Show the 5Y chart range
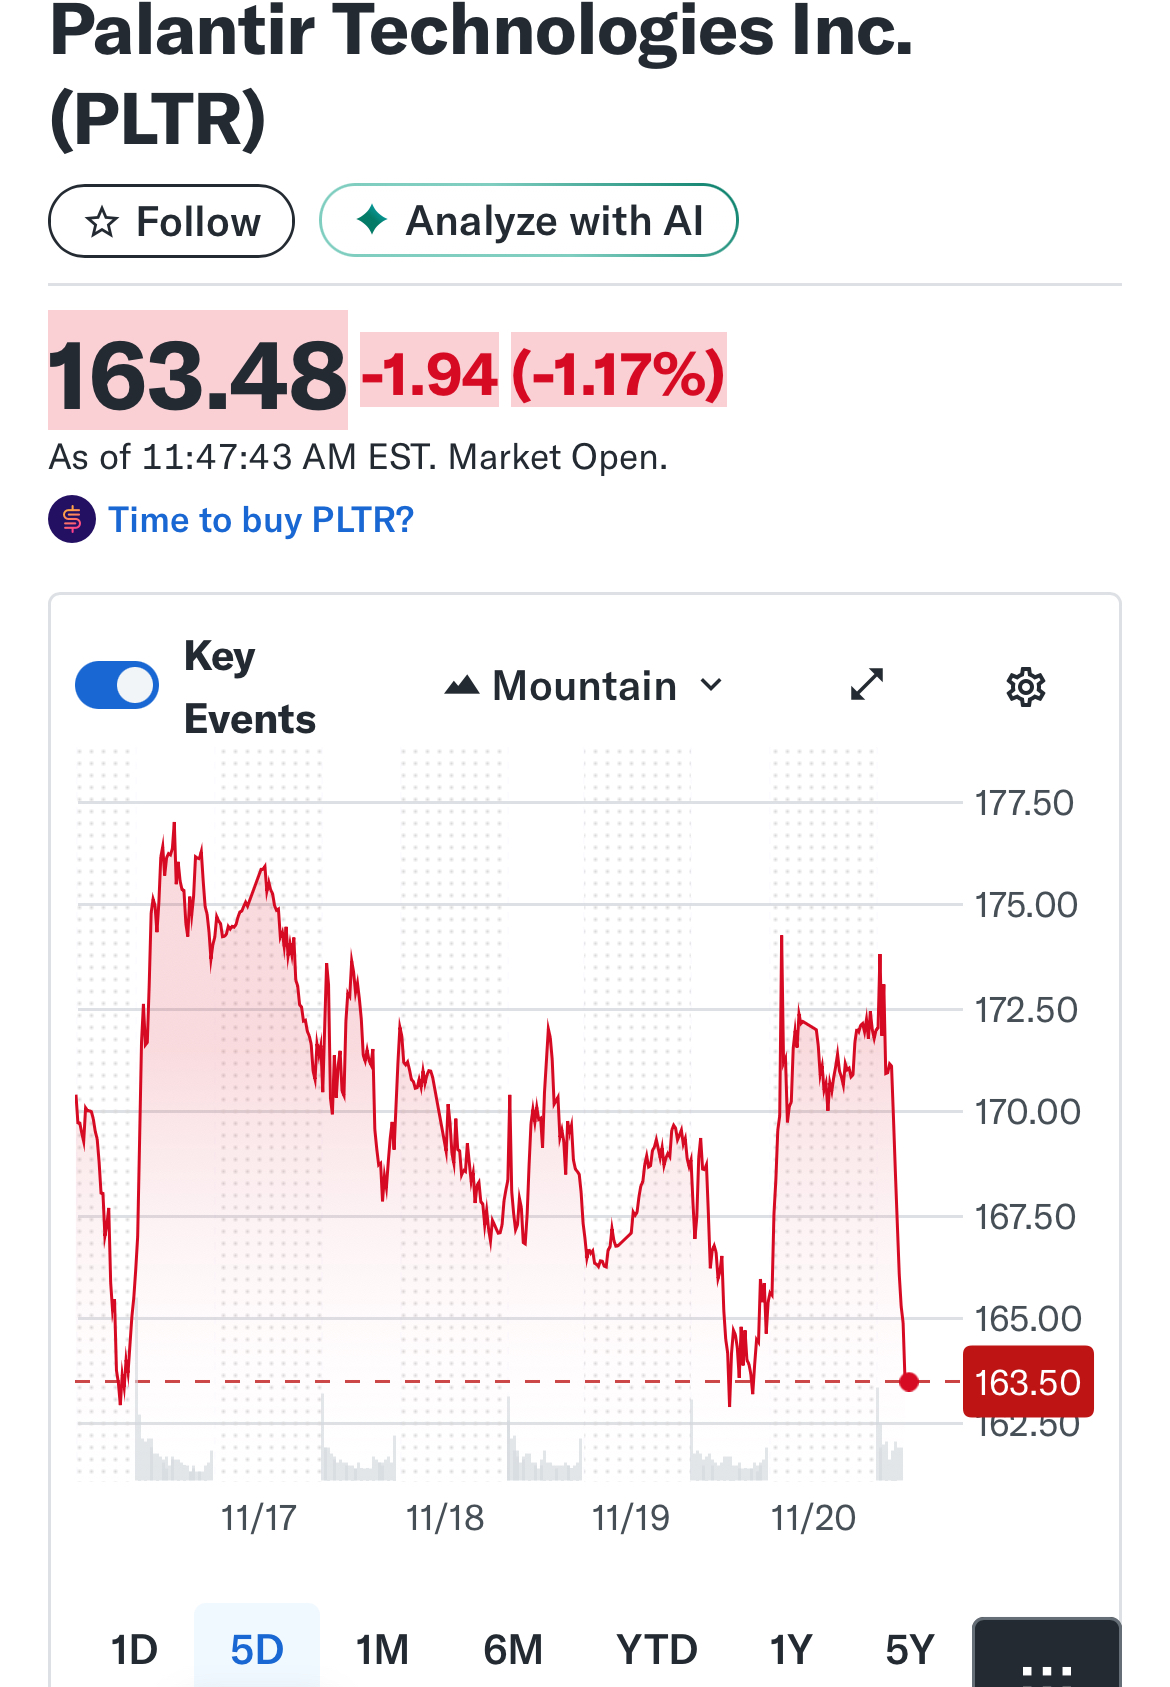The height and width of the screenshot is (1687, 1170). 909,1650
